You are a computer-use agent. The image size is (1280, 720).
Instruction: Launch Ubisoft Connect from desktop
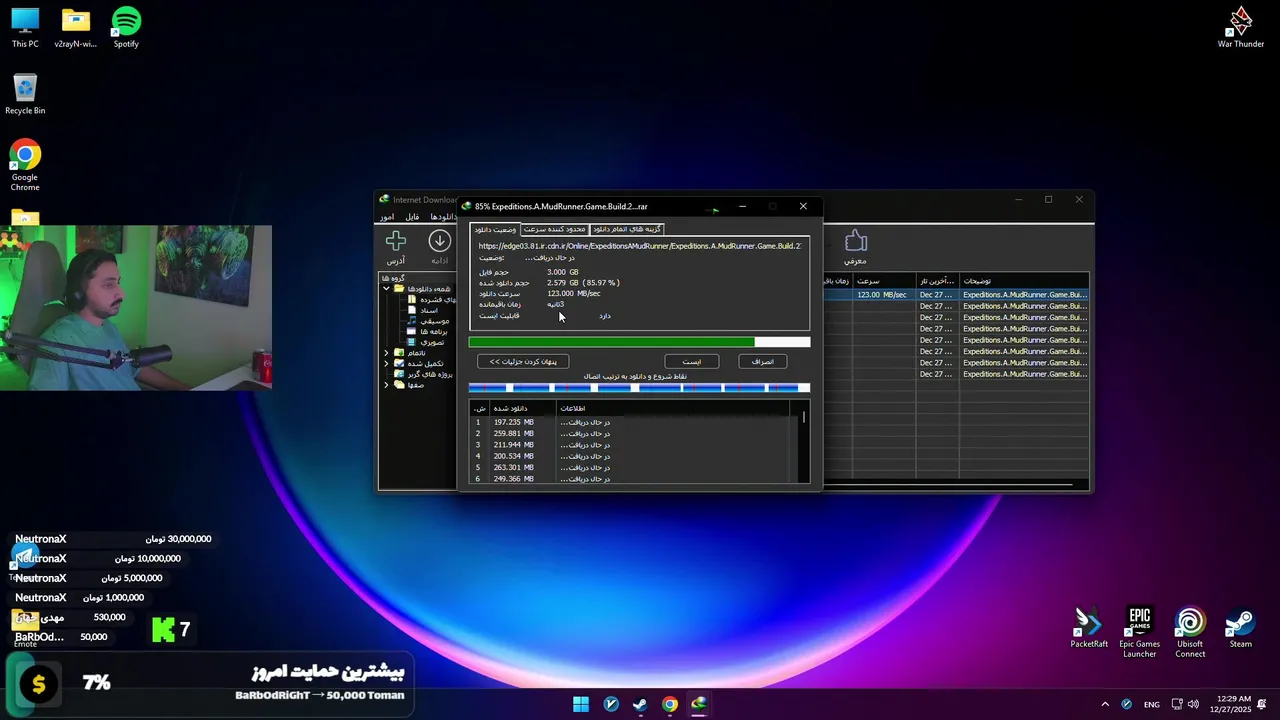1190,632
